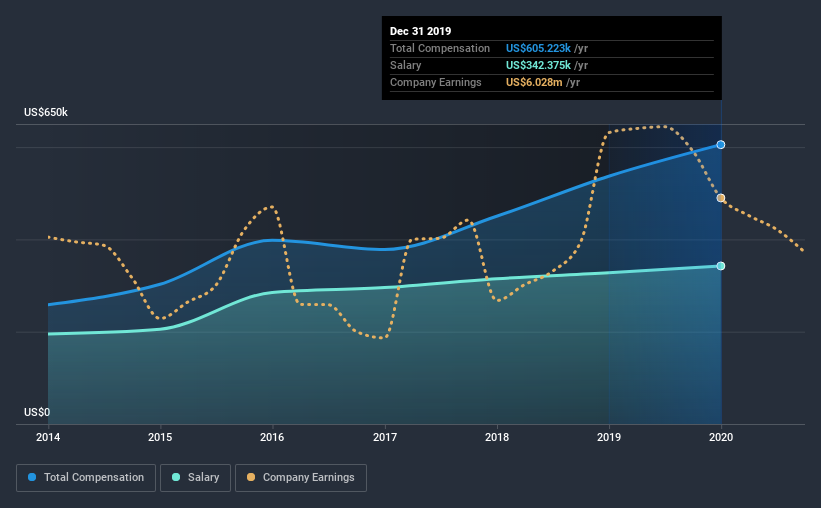Screen dimensions: 821x508
Task: Click the orange Company Earnings data point marker
Action: 721,198
